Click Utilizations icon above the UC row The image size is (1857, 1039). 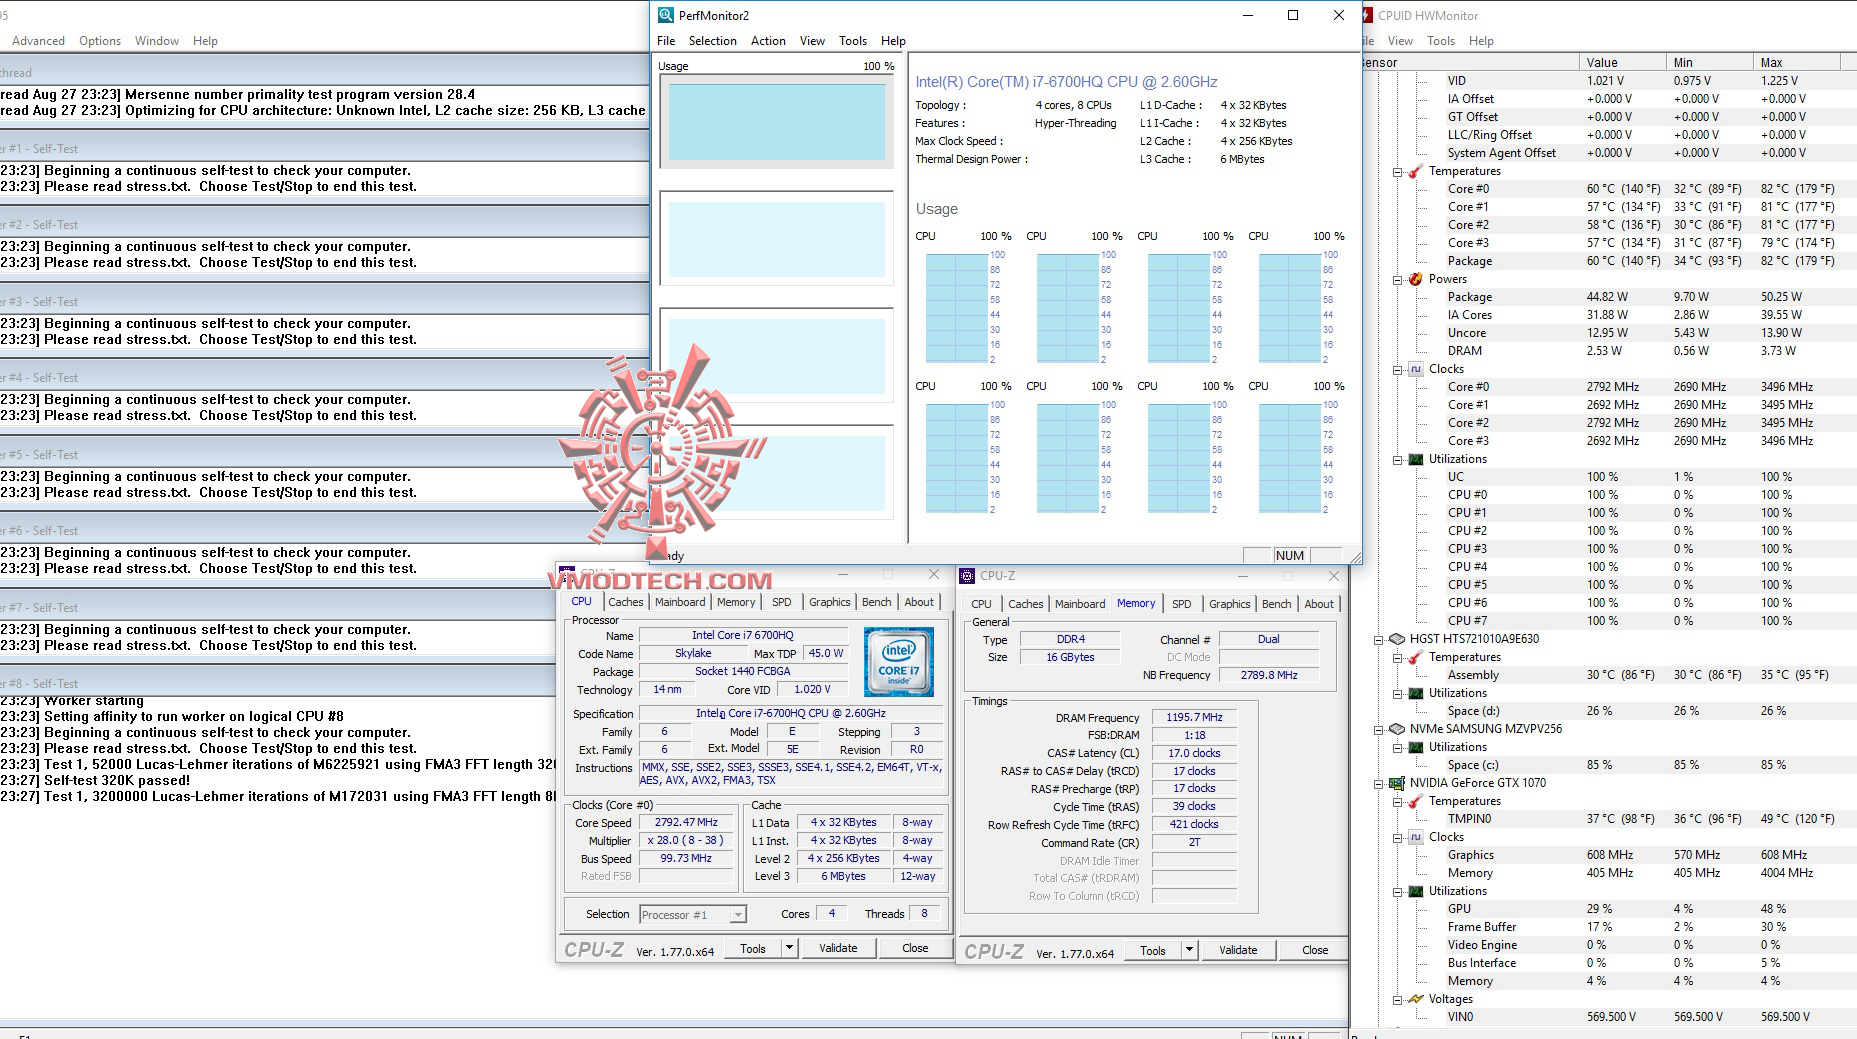[x=1415, y=459]
